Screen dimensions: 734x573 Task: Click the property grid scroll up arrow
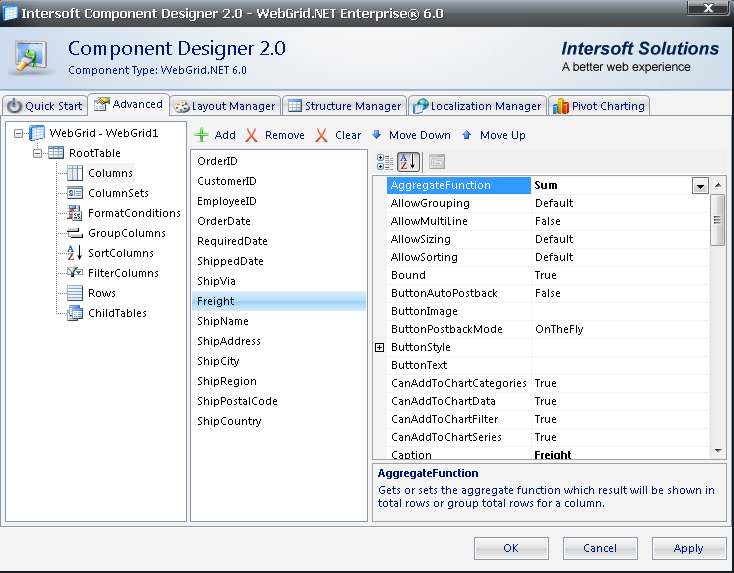718,185
